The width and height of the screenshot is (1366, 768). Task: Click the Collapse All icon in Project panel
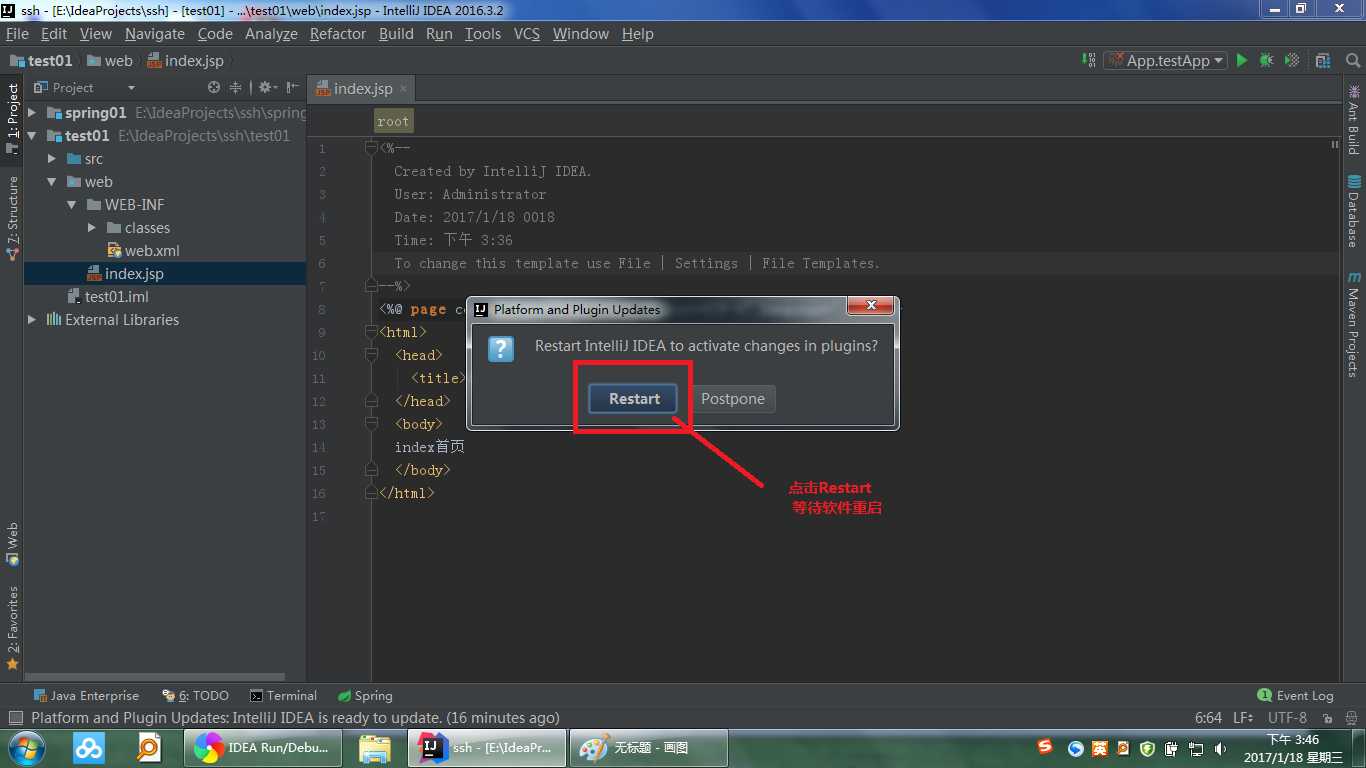pos(236,87)
